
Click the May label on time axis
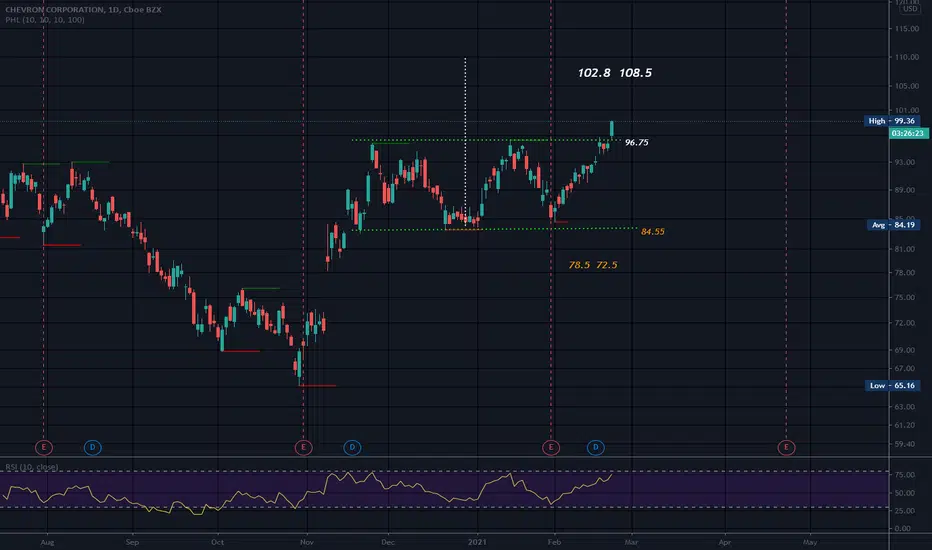(x=810, y=542)
